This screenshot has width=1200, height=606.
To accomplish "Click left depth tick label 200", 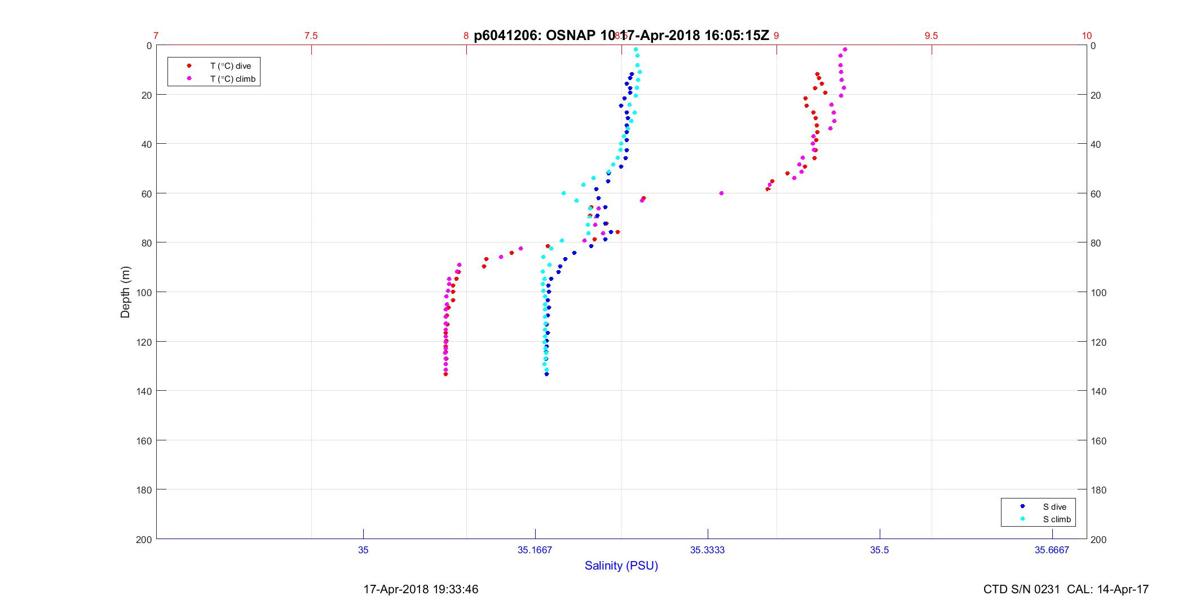I will pos(142,539).
